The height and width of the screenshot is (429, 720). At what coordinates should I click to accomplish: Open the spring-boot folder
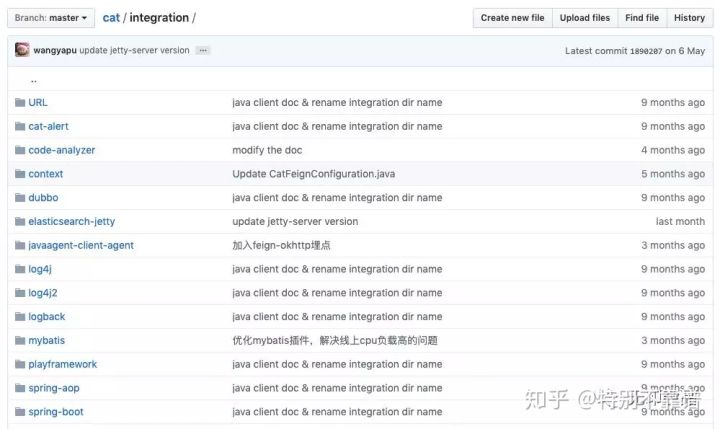56,412
